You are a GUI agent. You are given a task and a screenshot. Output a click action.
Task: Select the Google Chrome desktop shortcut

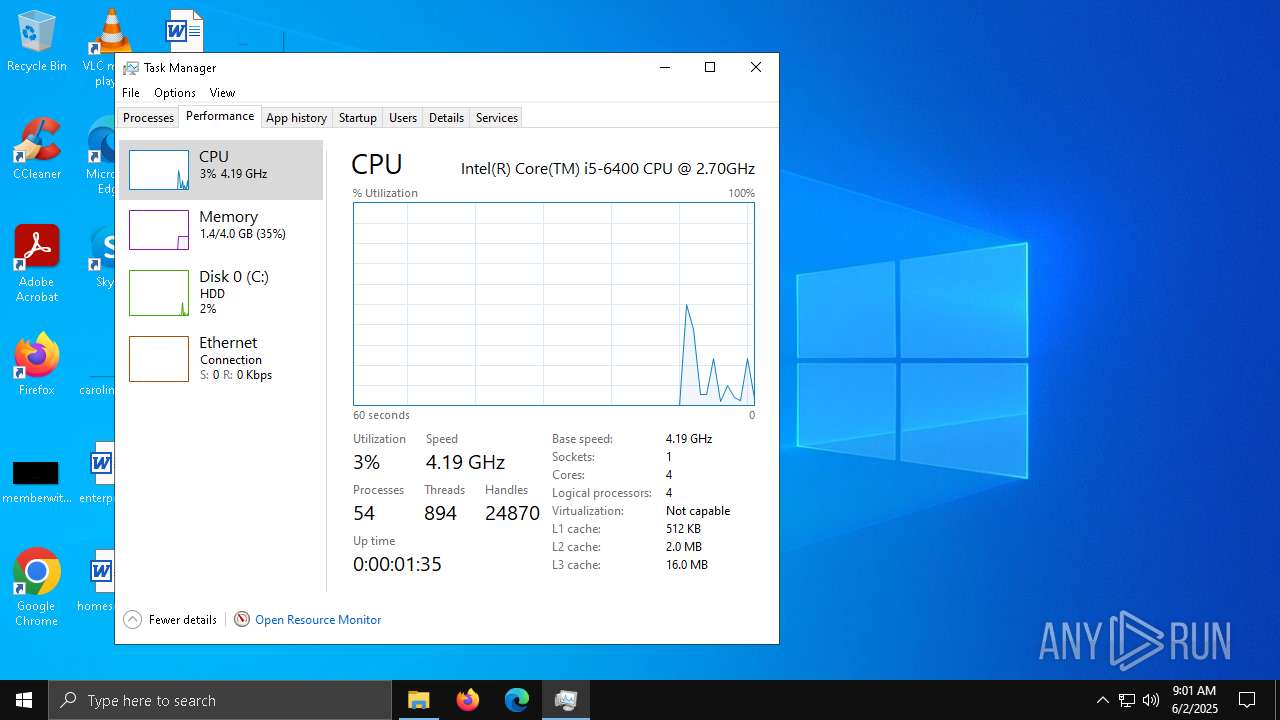tap(36, 588)
